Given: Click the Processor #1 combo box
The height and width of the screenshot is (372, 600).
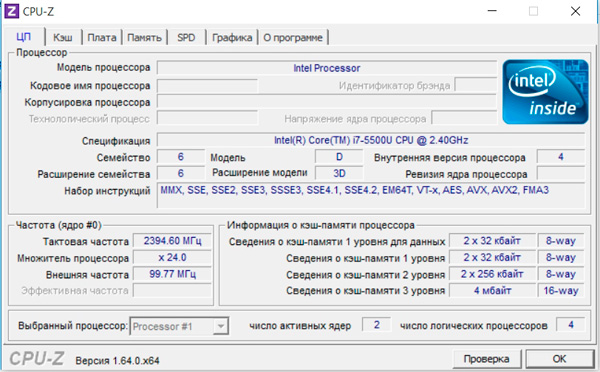Looking at the screenshot, I should click(179, 326).
